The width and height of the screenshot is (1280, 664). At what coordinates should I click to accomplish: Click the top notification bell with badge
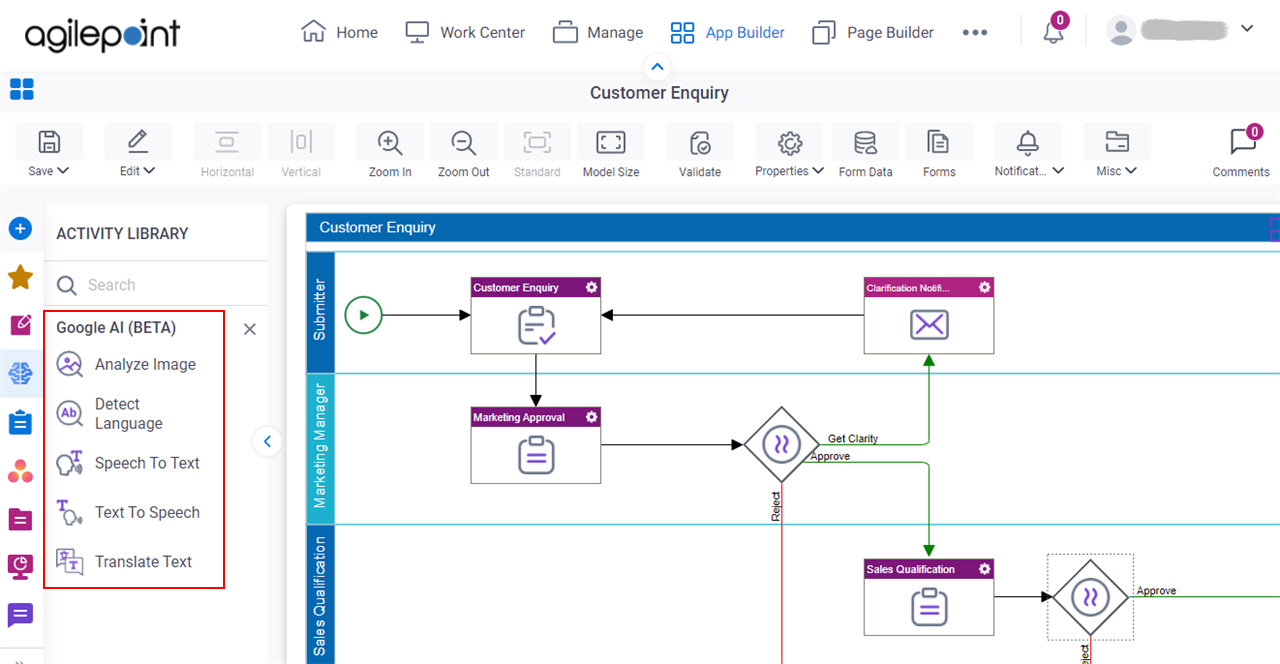pyautogui.click(x=1054, y=31)
